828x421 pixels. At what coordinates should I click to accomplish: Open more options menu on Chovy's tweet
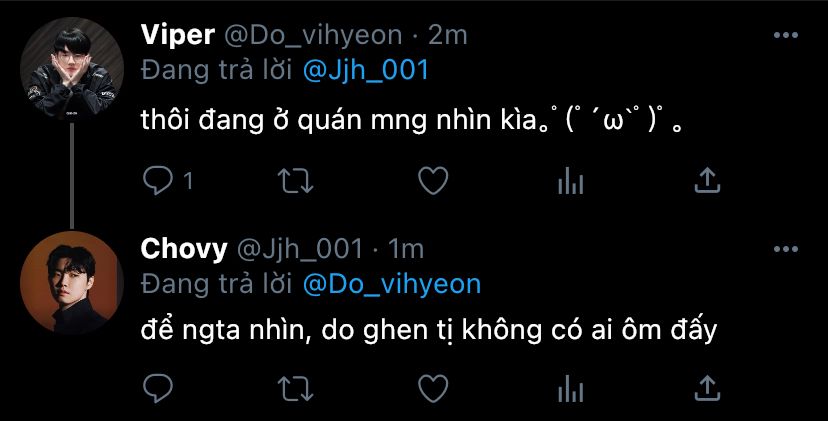click(786, 249)
